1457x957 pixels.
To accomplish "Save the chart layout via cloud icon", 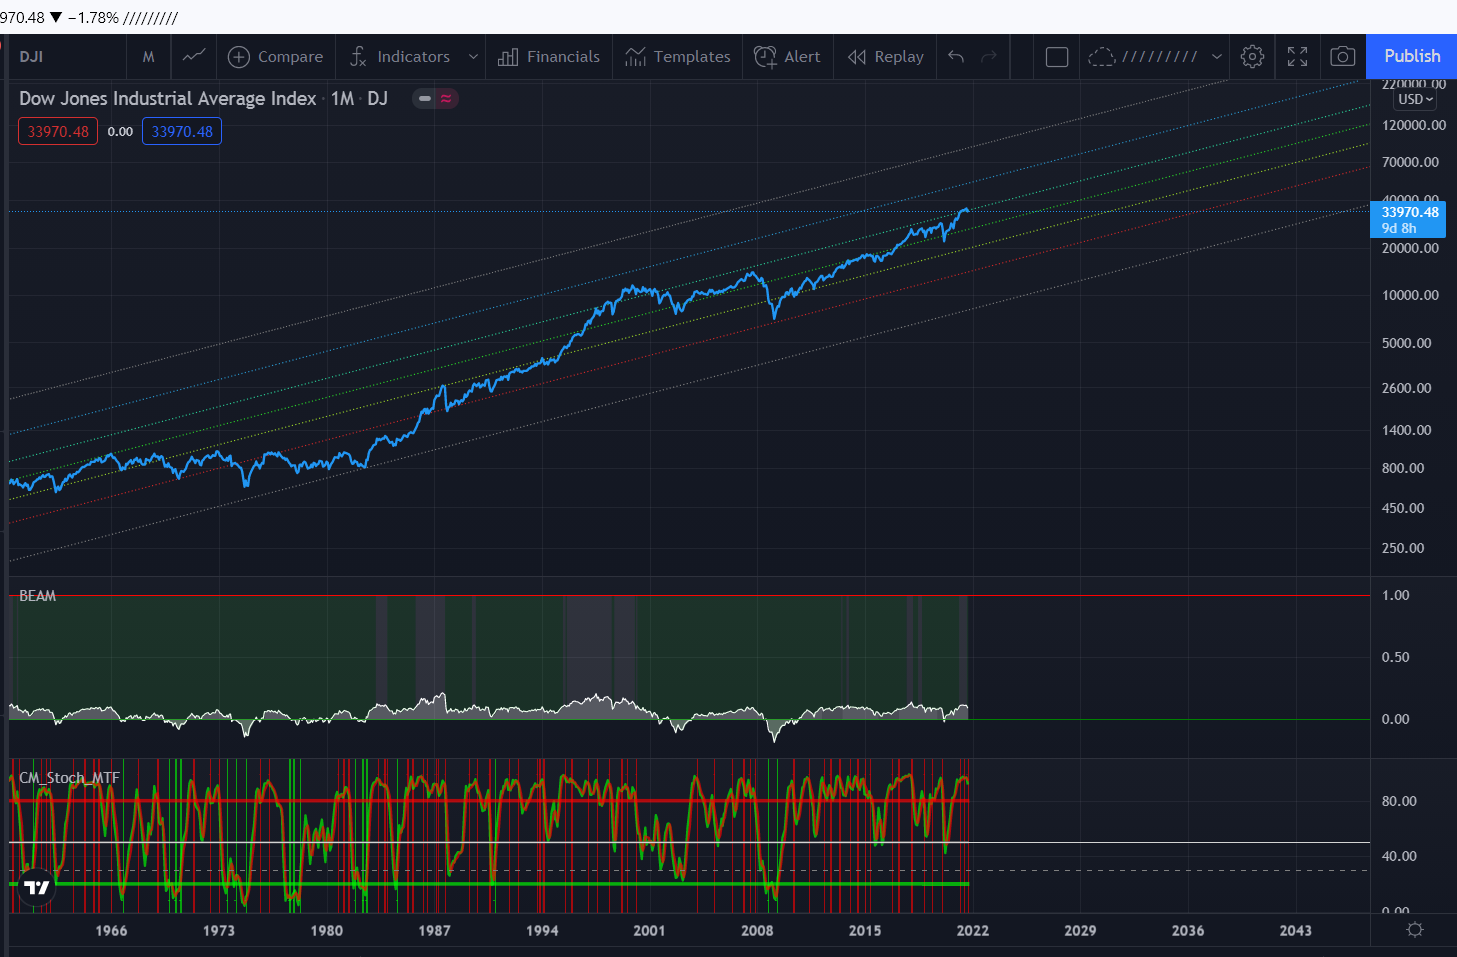I will 1101,57.
